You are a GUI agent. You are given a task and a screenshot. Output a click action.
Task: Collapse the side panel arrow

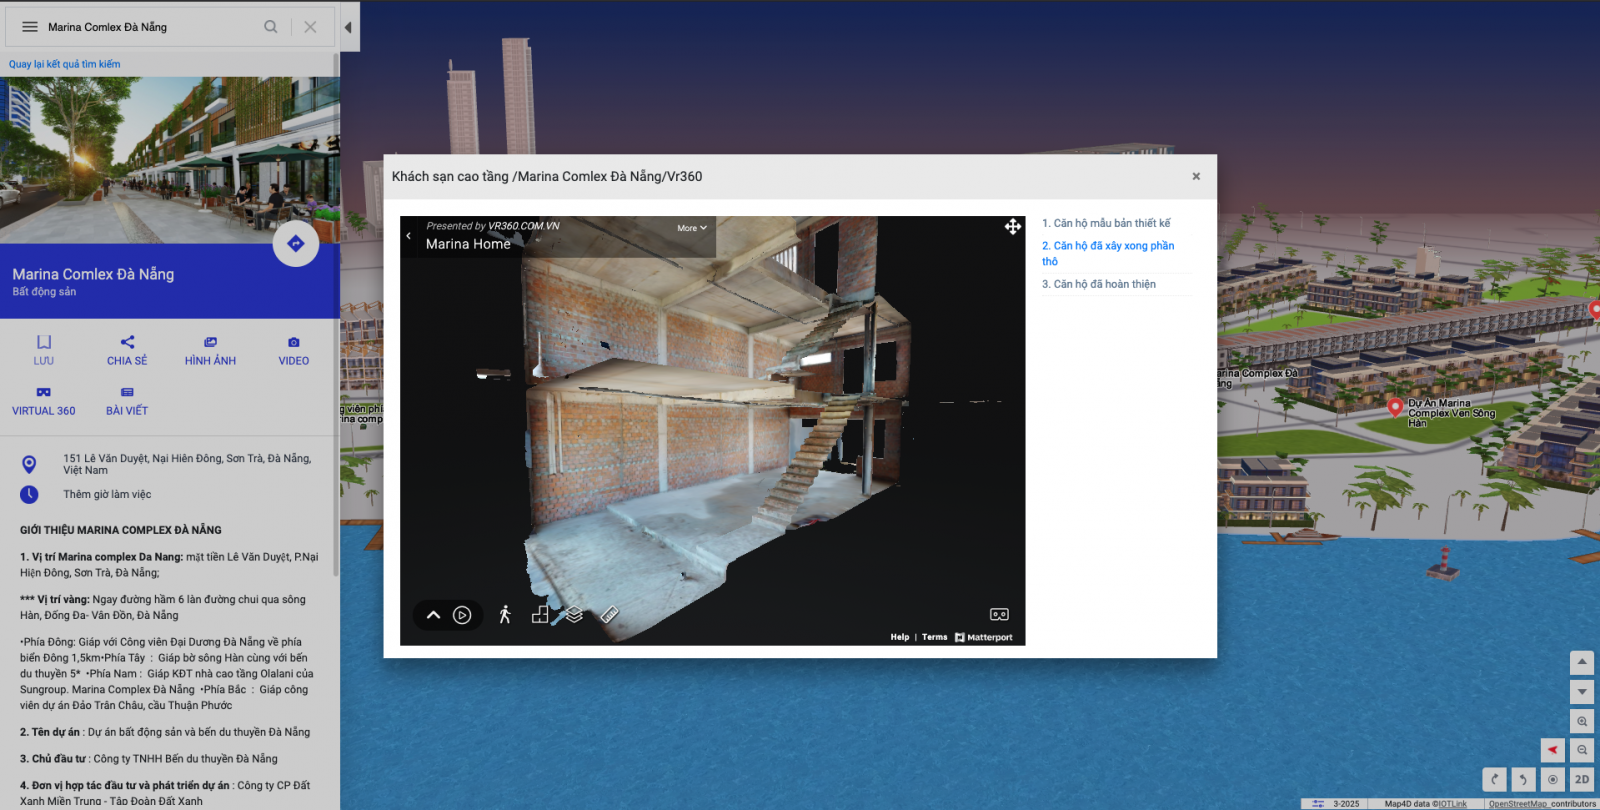(x=348, y=27)
